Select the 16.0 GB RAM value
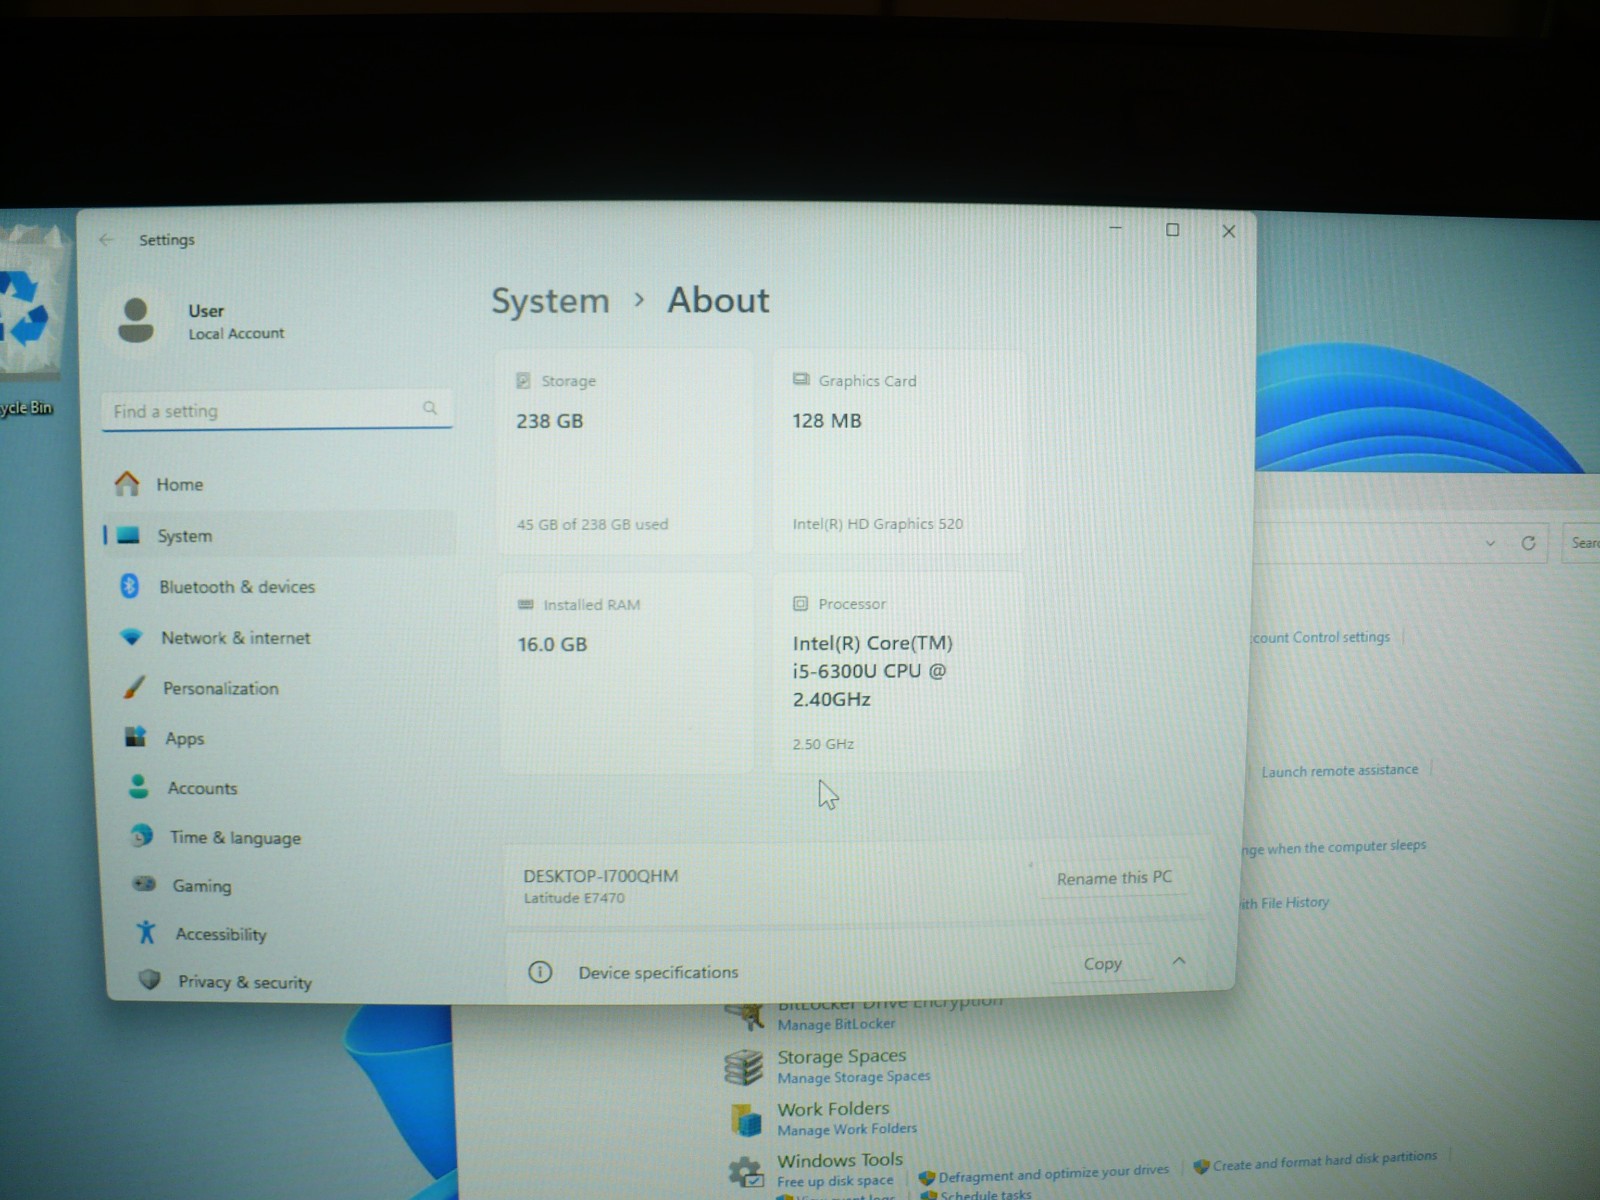Screen dimensions: 1600x1200 [552, 645]
